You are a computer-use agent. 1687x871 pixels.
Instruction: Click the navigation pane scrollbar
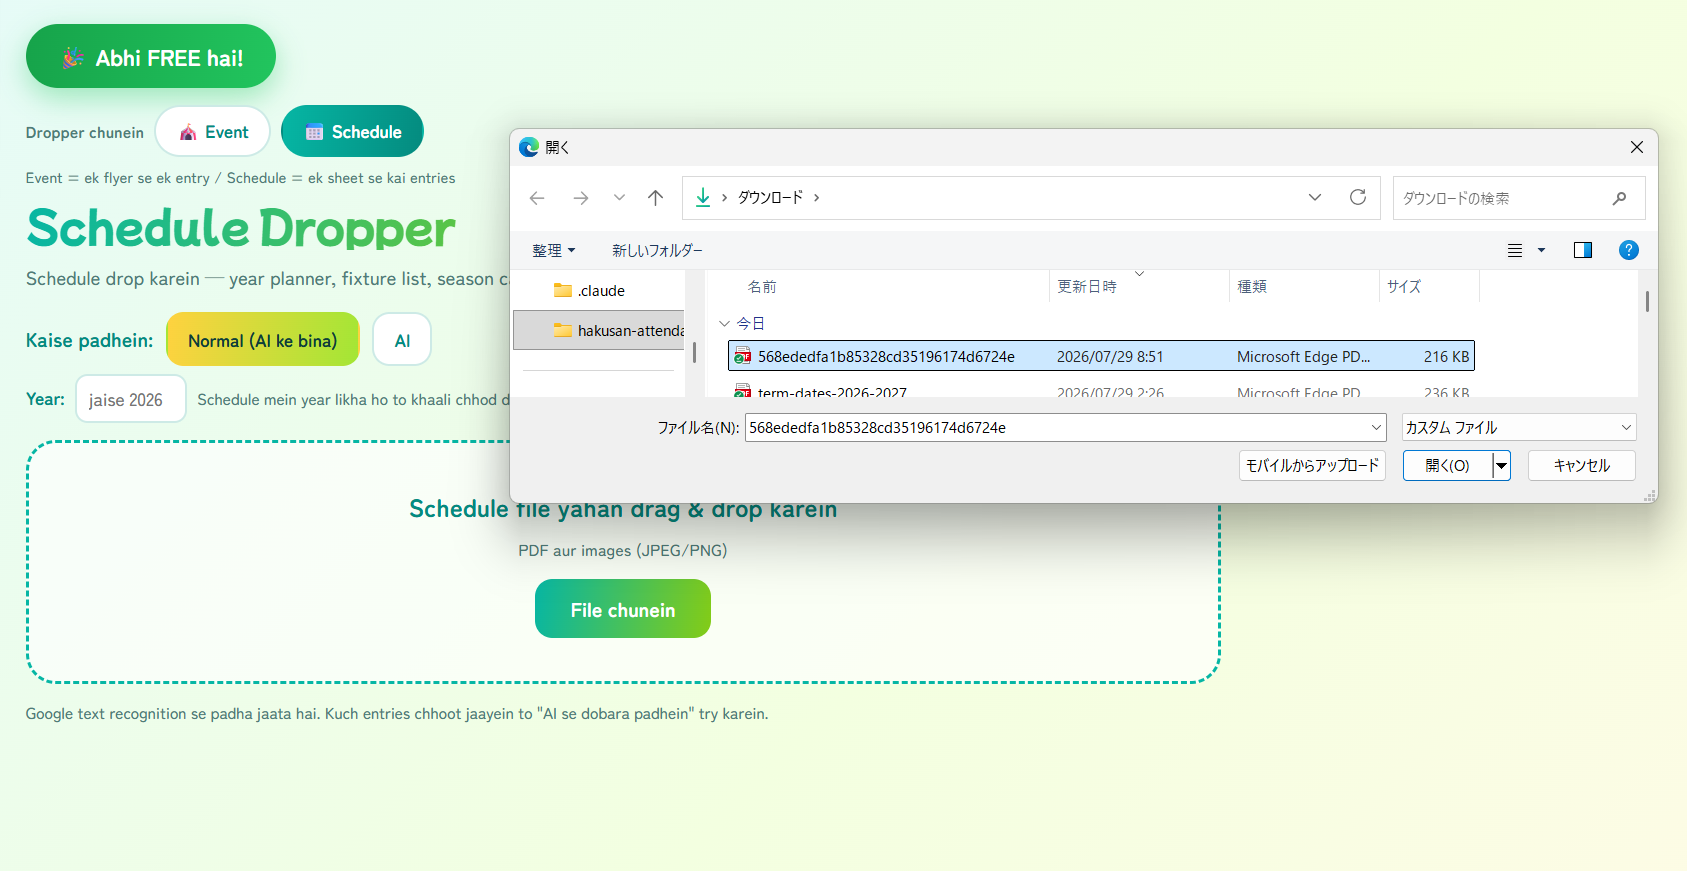point(694,352)
